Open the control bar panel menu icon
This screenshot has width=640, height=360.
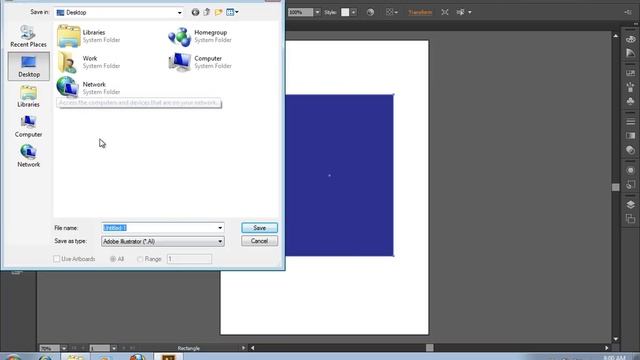click(628, 12)
